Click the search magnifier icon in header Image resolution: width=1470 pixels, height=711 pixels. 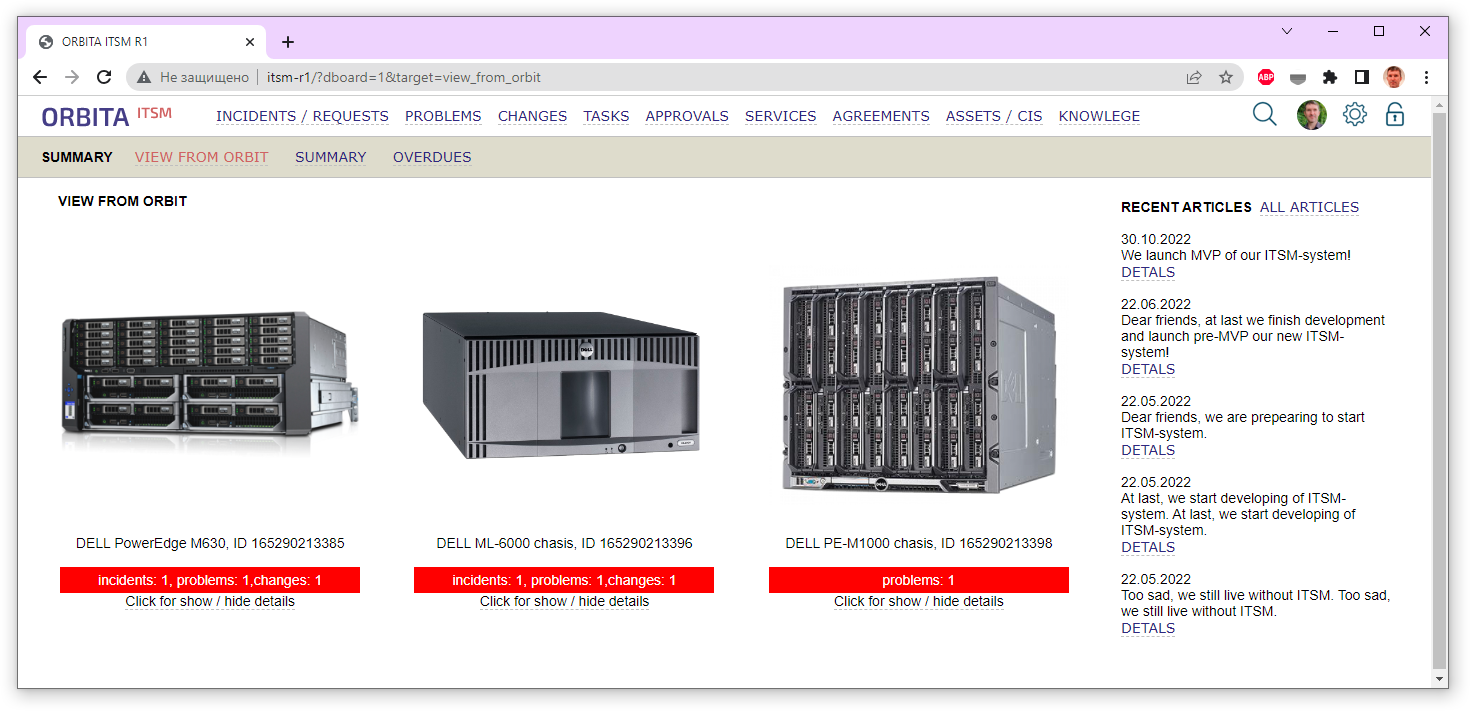(1264, 115)
